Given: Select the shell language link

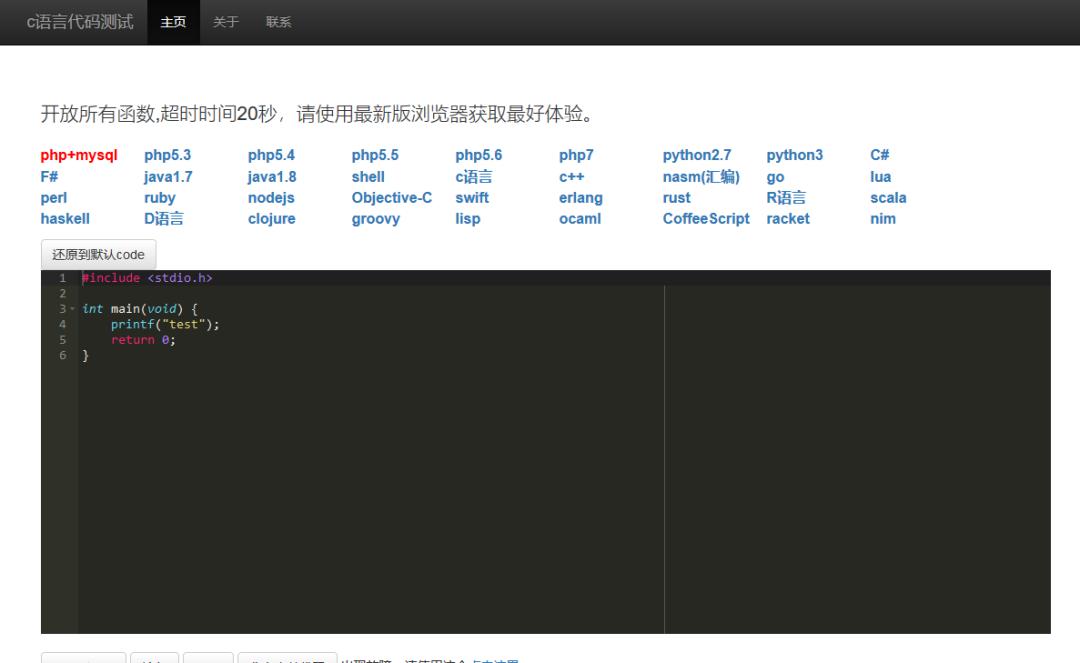Looking at the screenshot, I should coord(368,177).
